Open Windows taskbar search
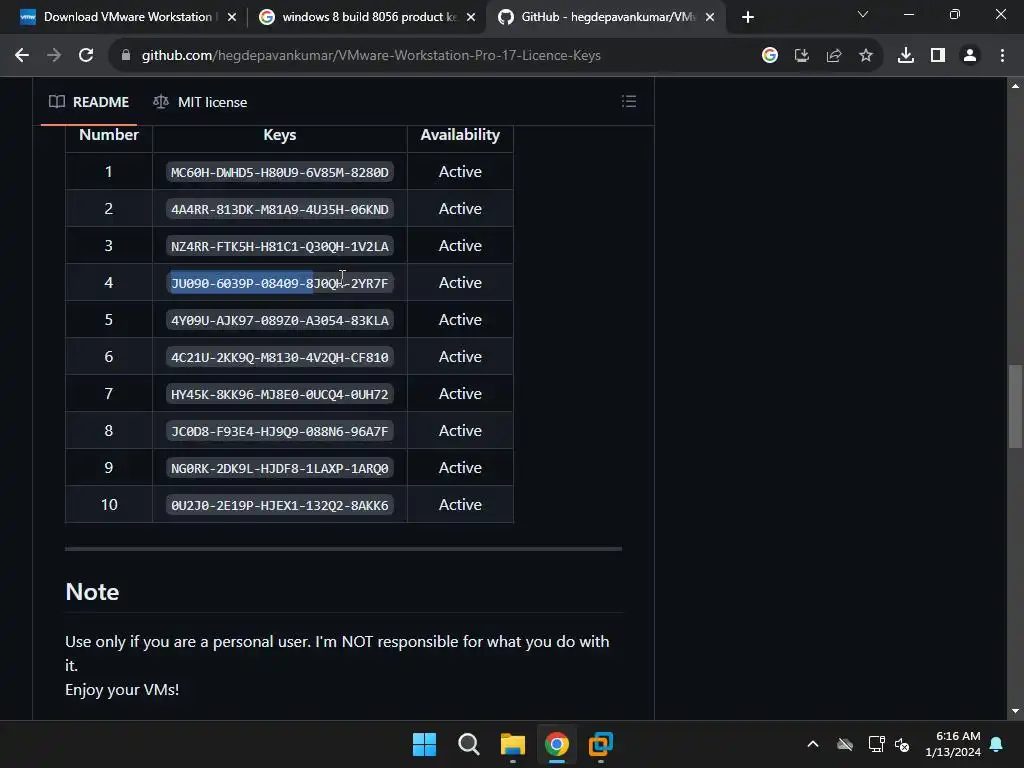The height and width of the screenshot is (768, 1024). [x=468, y=744]
